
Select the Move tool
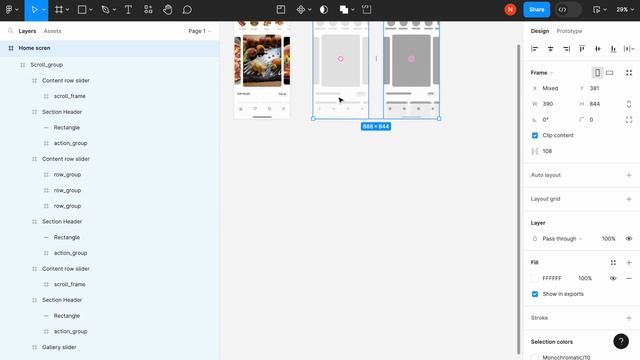click(x=34, y=10)
